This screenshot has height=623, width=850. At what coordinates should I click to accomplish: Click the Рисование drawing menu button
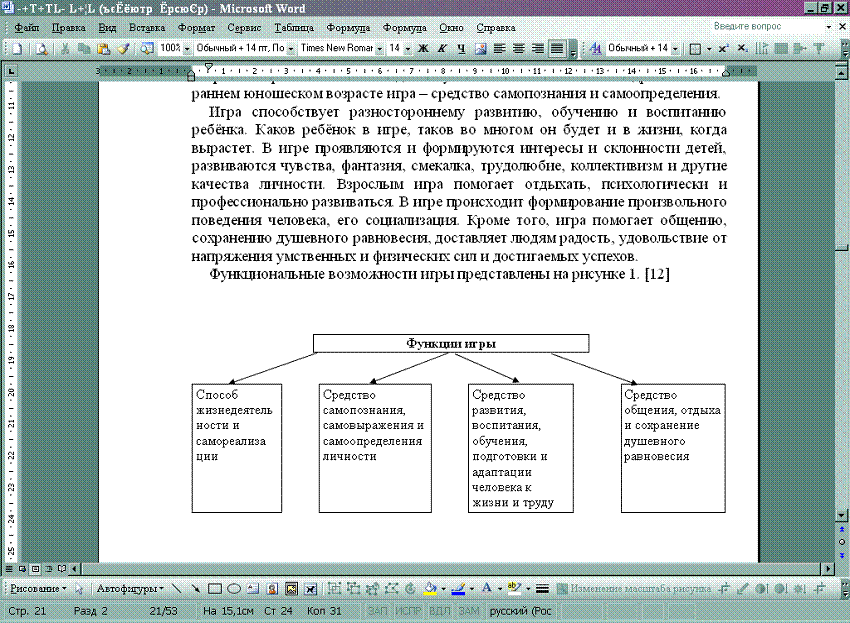click(x=38, y=588)
